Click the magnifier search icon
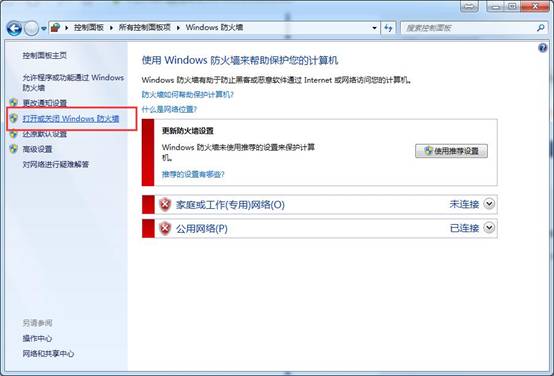This screenshot has height=376, width=554. point(540,28)
